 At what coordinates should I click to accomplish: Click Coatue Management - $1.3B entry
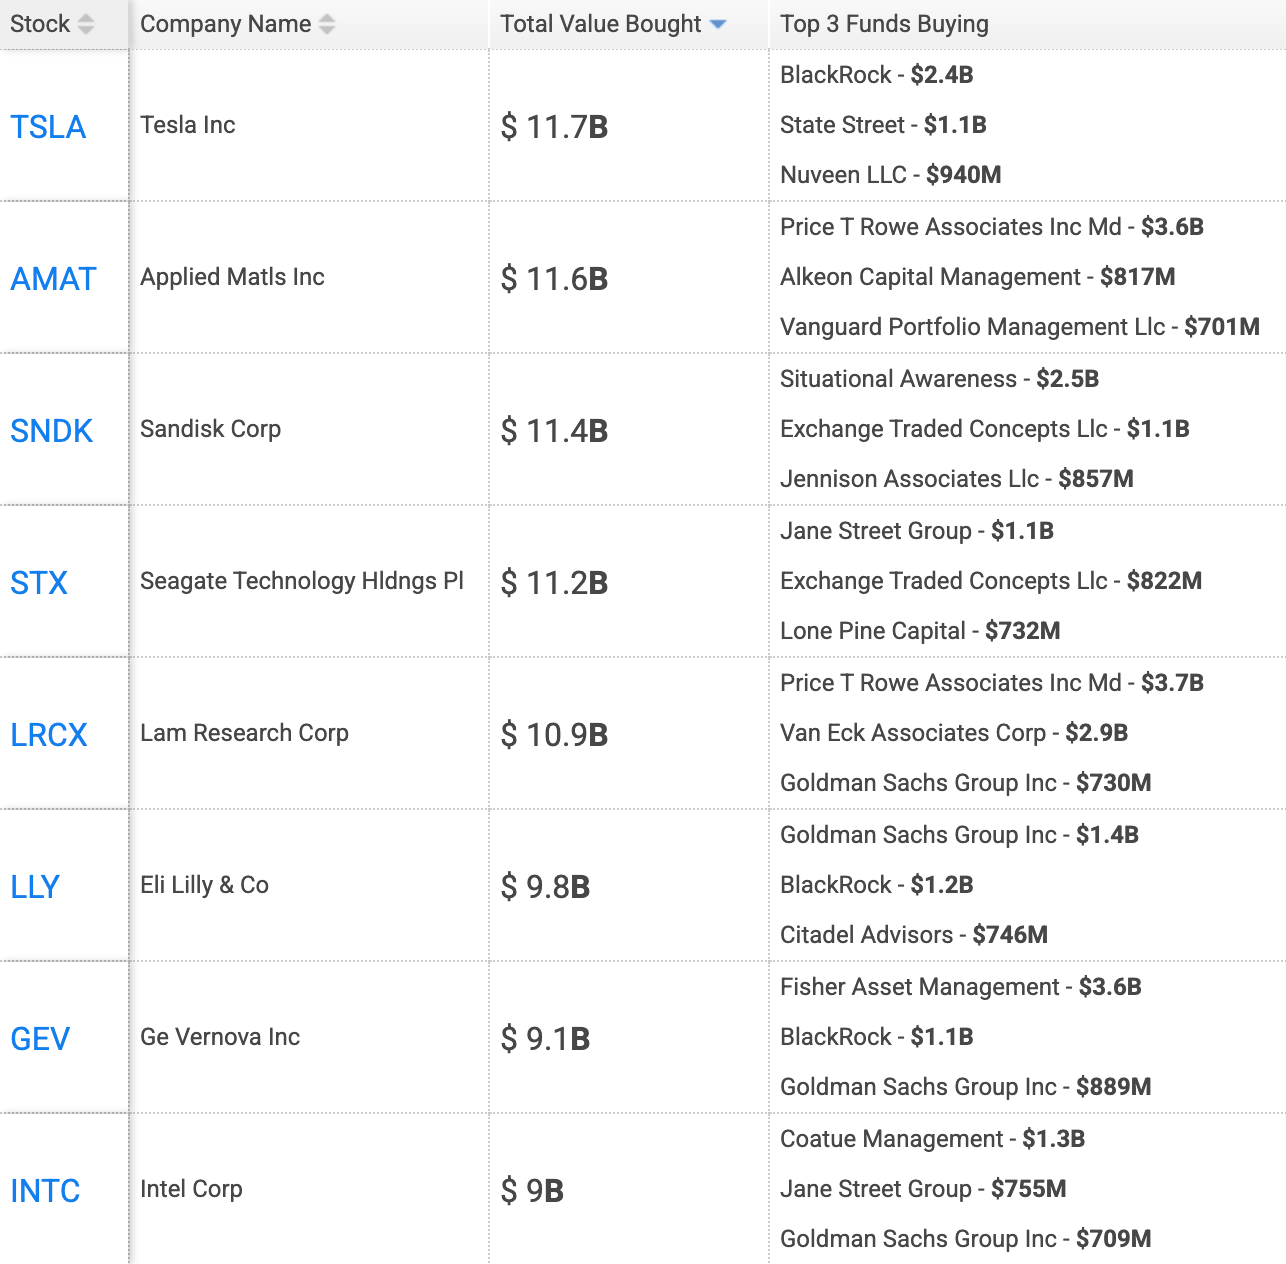coord(932,1139)
